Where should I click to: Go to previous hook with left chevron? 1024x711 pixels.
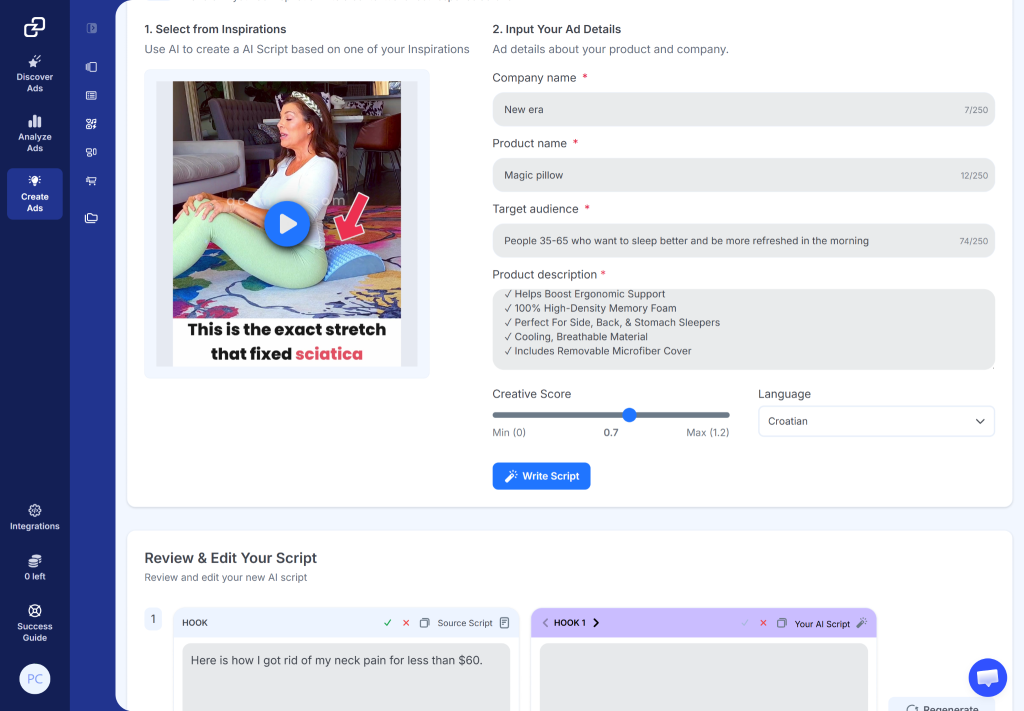coord(545,623)
